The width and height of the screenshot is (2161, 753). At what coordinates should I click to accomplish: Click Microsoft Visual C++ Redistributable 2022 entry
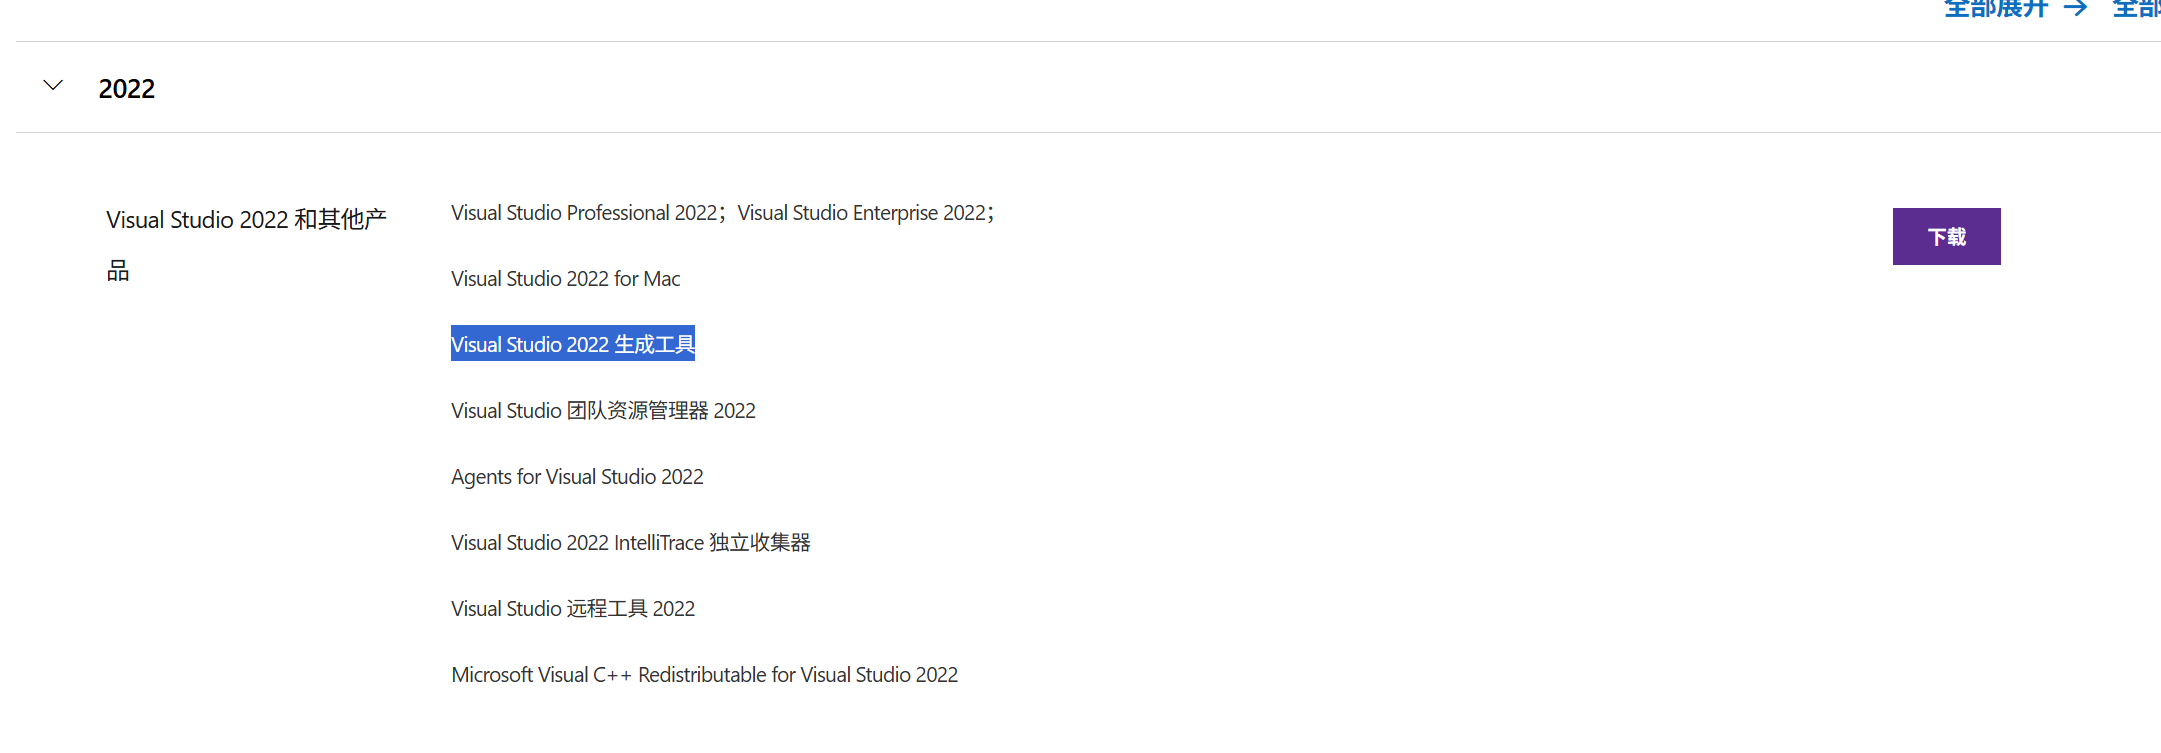705,675
